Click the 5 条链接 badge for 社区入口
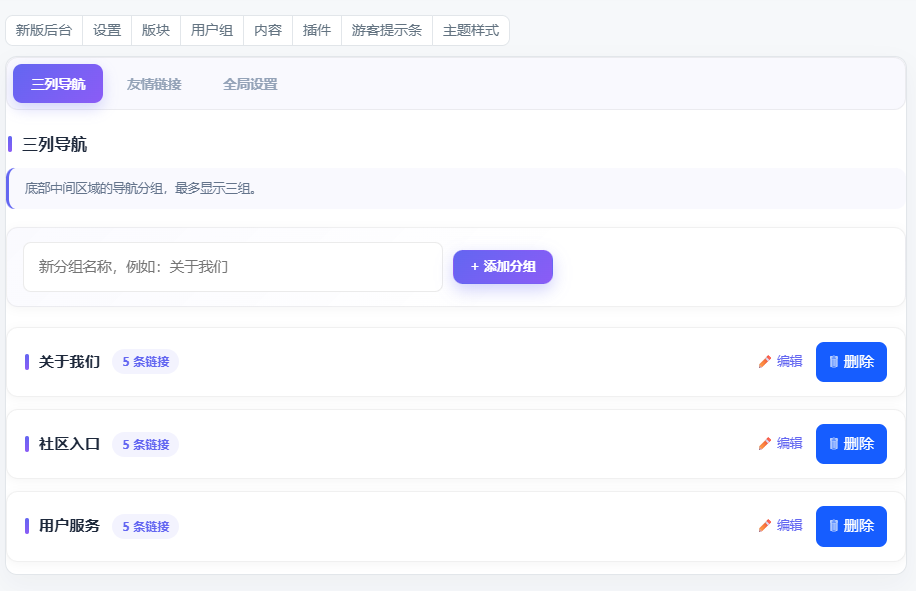916x591 pixels. point(145,444)
